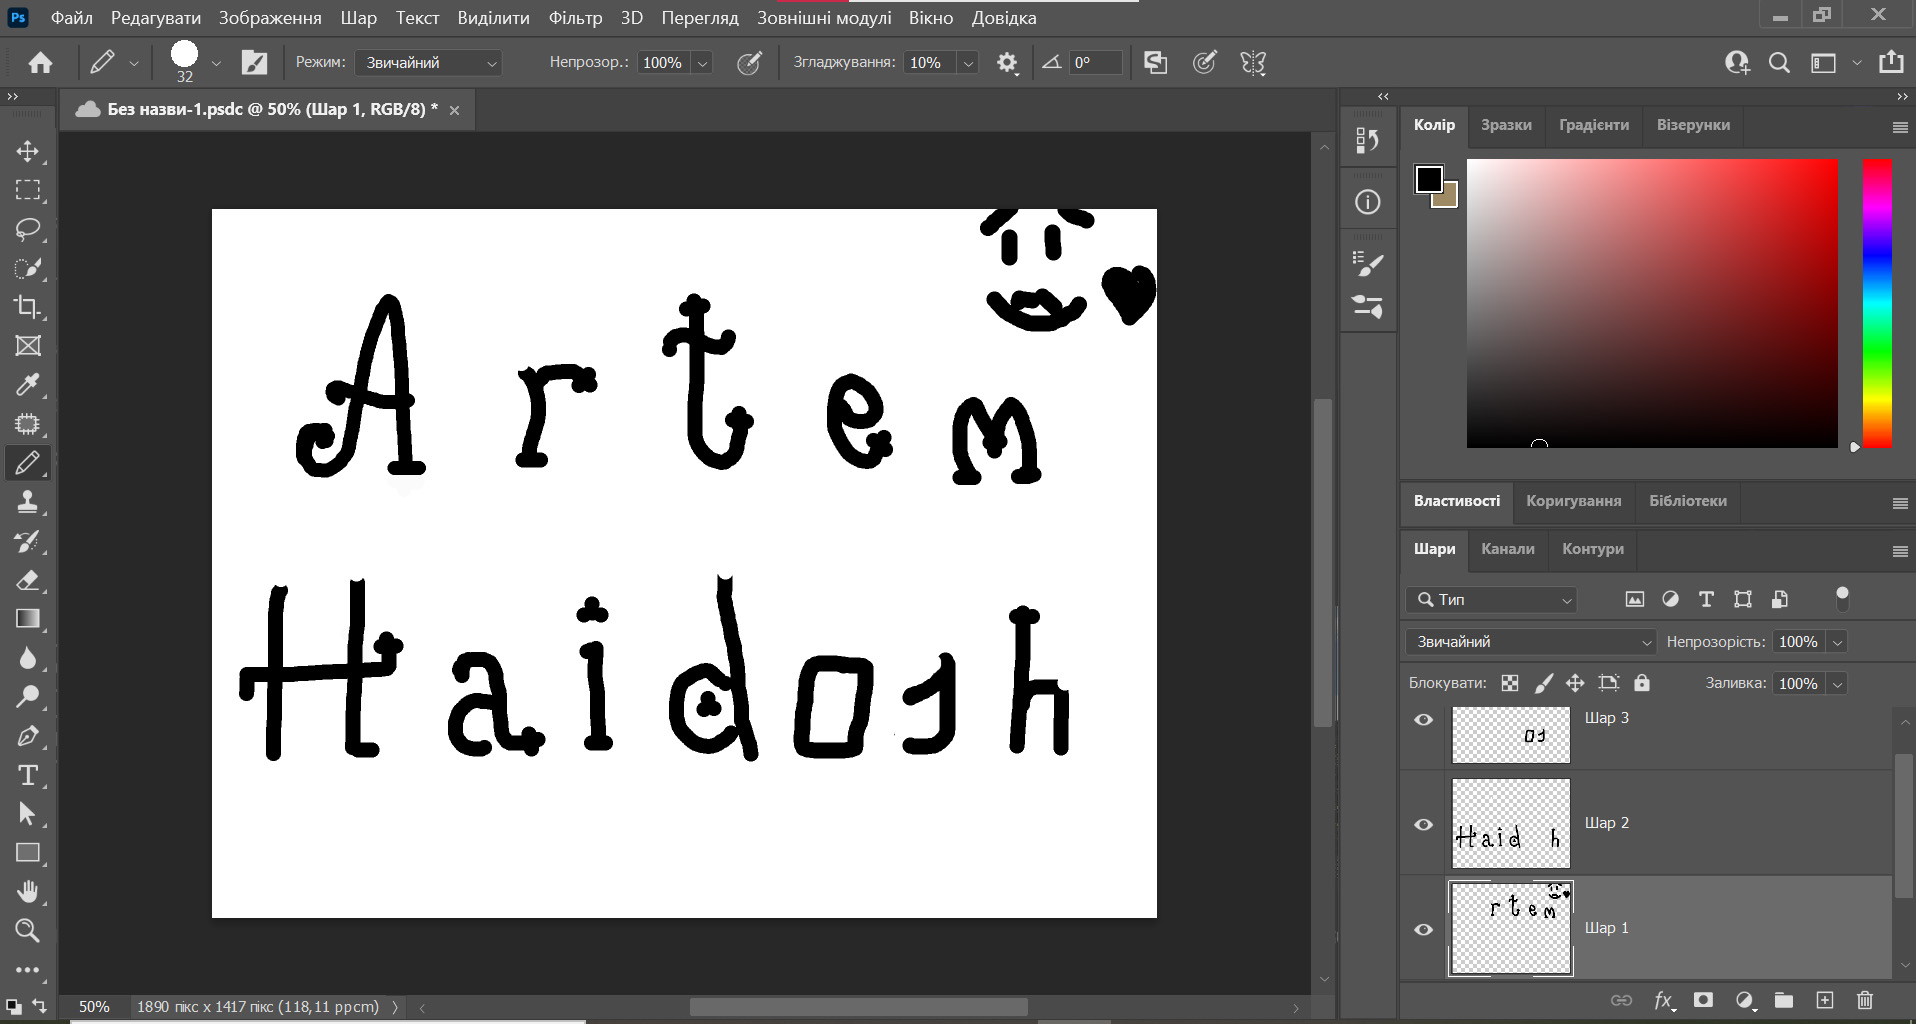Screen dimensions: 1916x1024
Task: Toggle lock transparent pixels
Action: [1510, 683]
